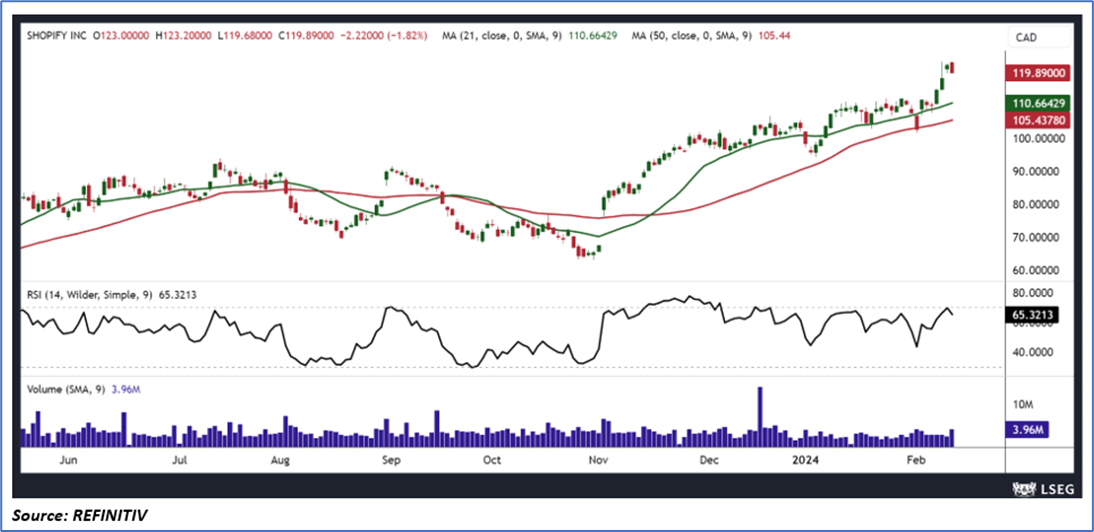Click the 90.00000 price axis label
The height and width of the screenshot is (532, 1094).
click(x=1038, y=172)
